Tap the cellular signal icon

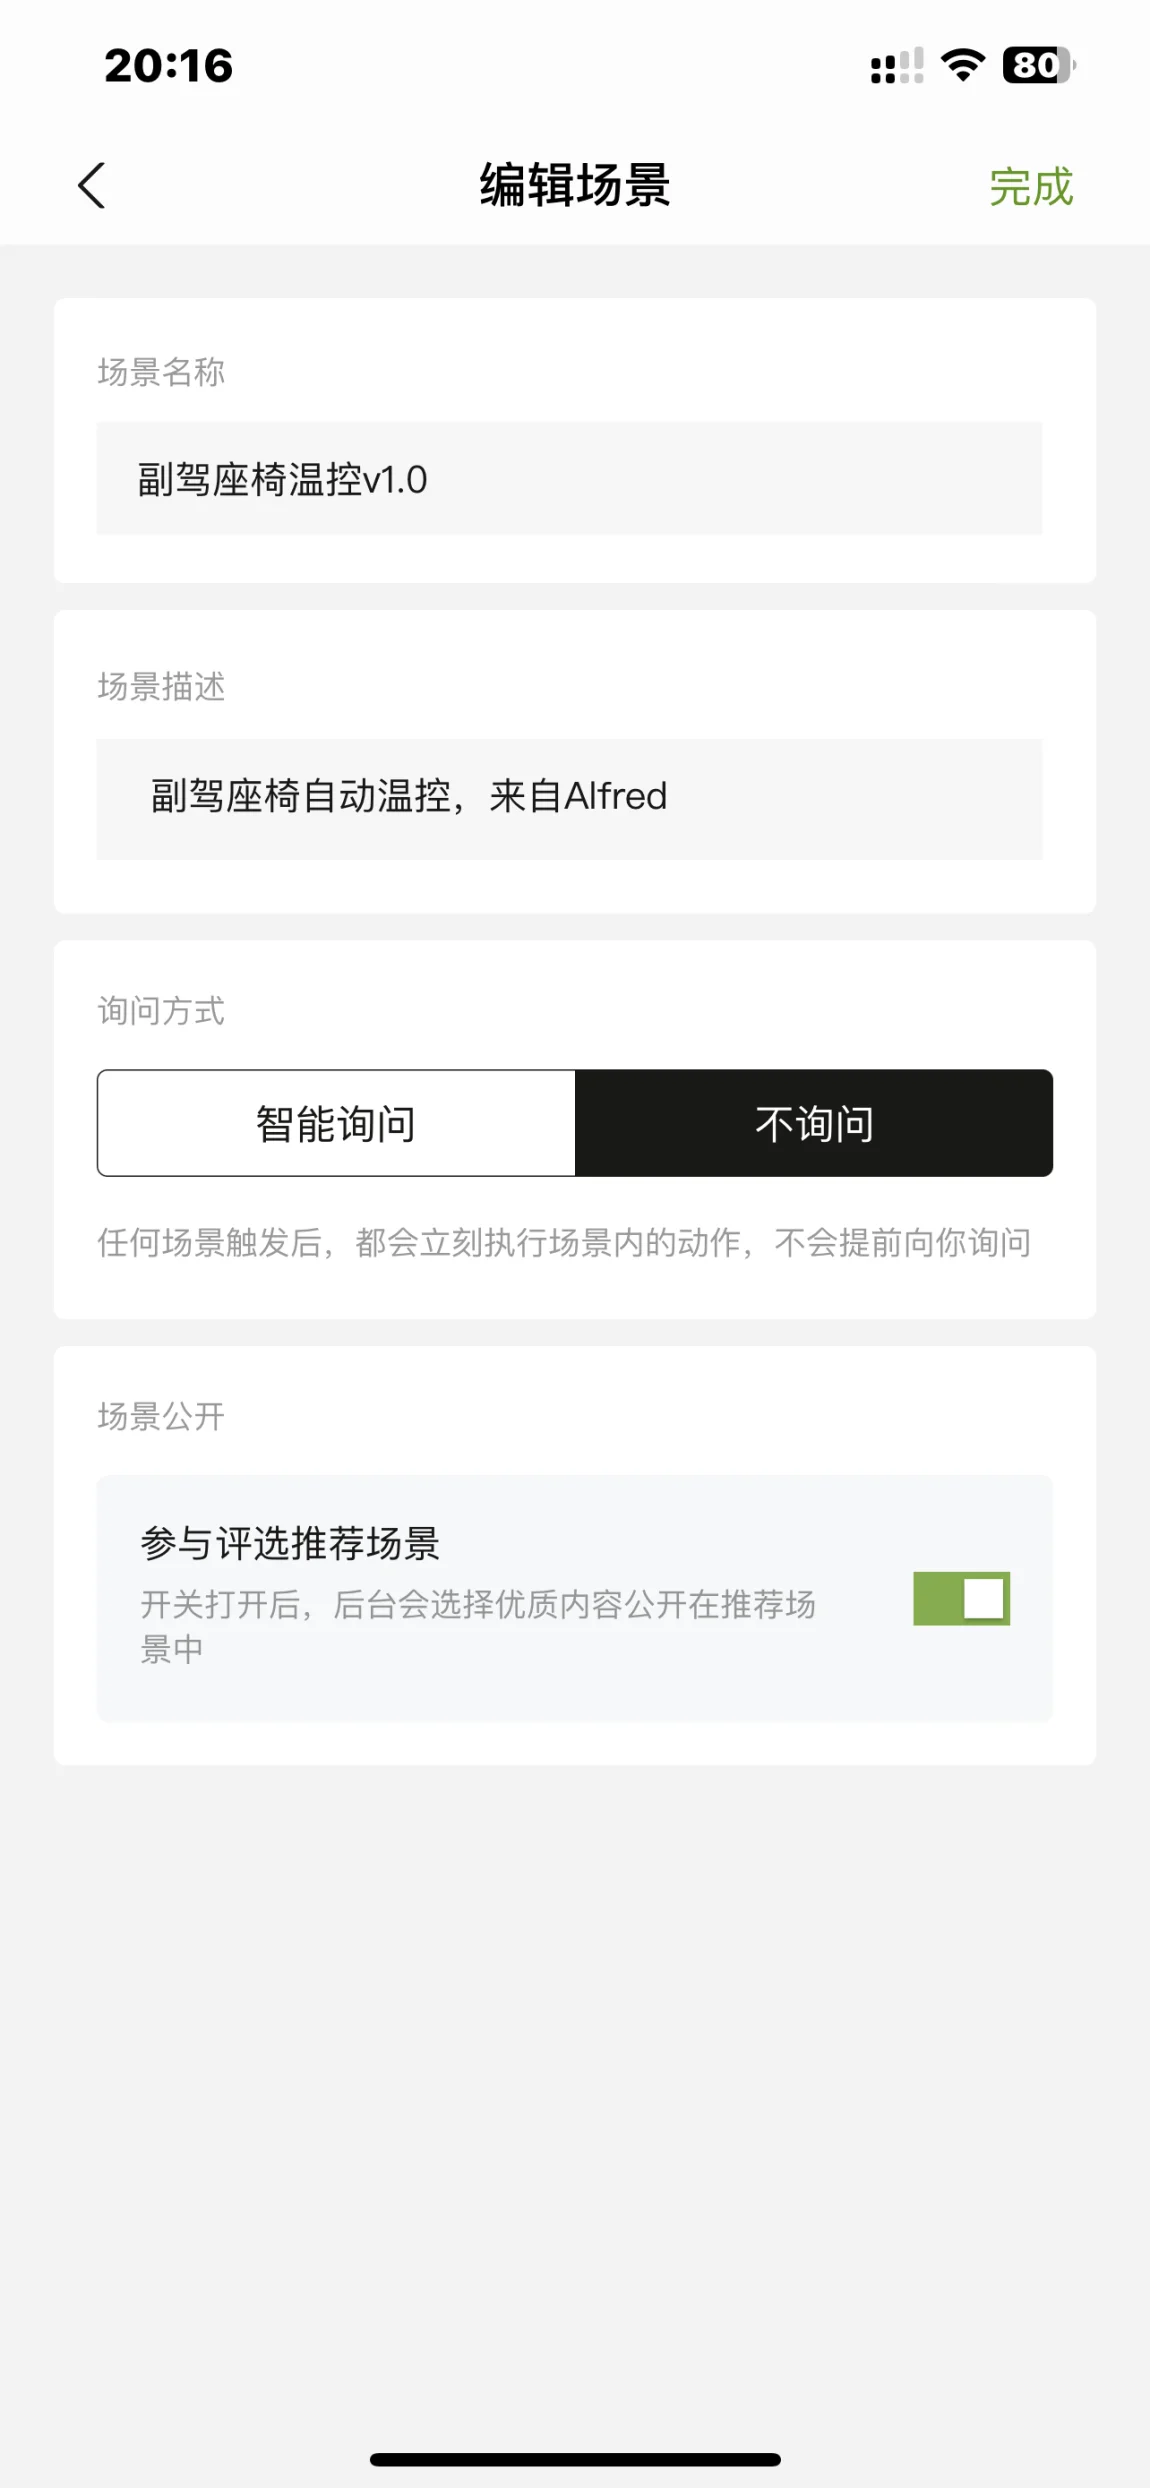coord(896,67)
